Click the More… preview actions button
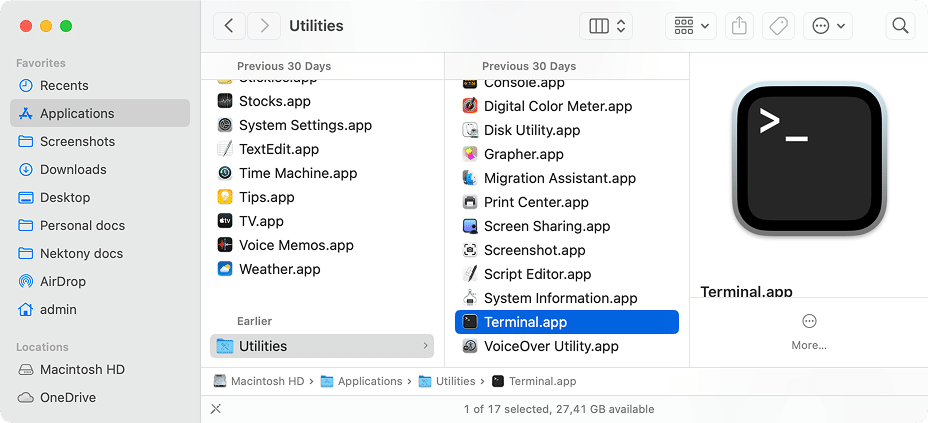This screenshot has height=423, width=928. pyautogui.click(x=809, y=332)
